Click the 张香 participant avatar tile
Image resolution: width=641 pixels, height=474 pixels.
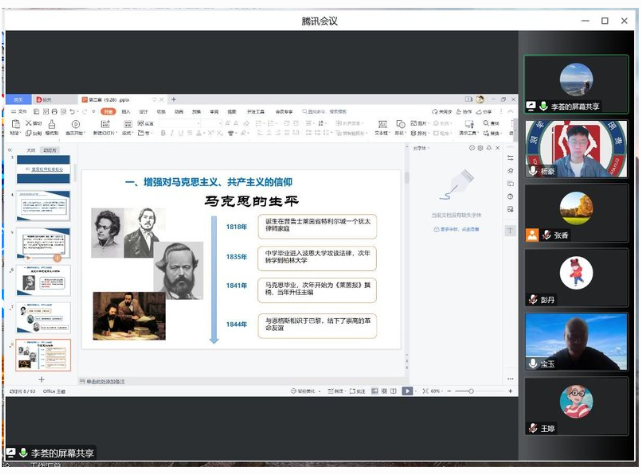click(x=576, y=212)
